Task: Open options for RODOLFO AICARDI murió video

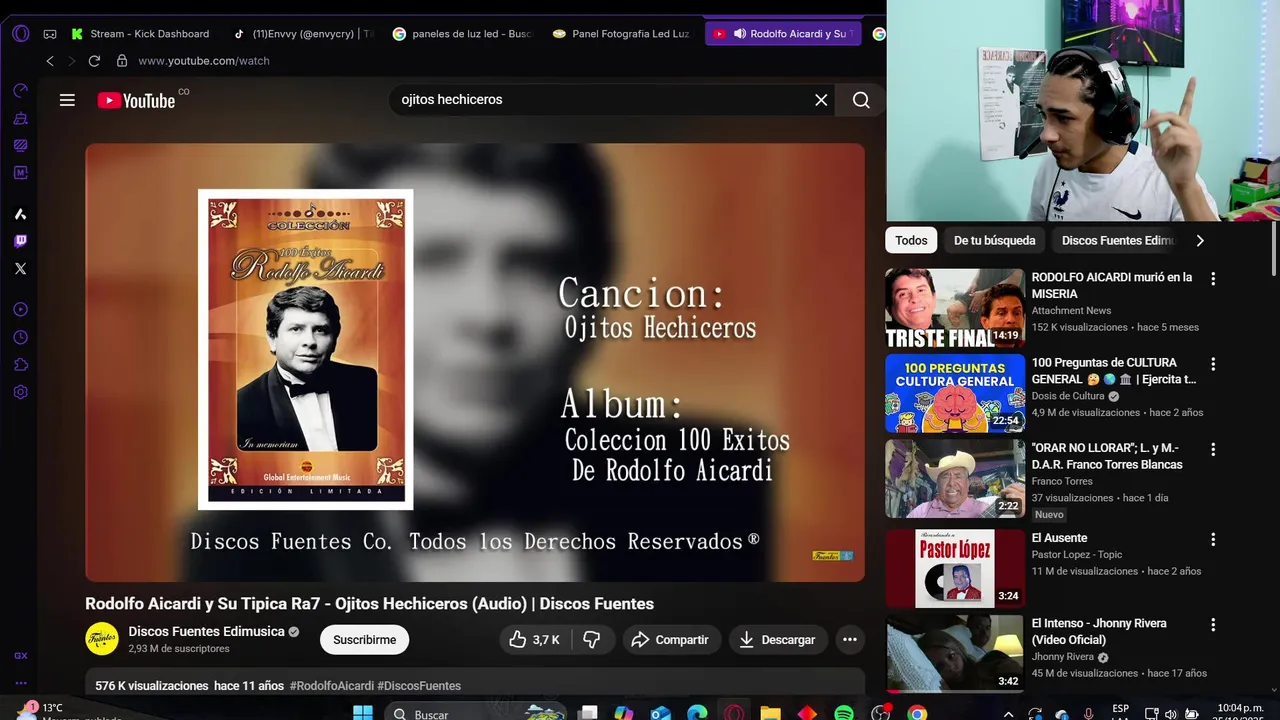Action: coord(1213,279)
